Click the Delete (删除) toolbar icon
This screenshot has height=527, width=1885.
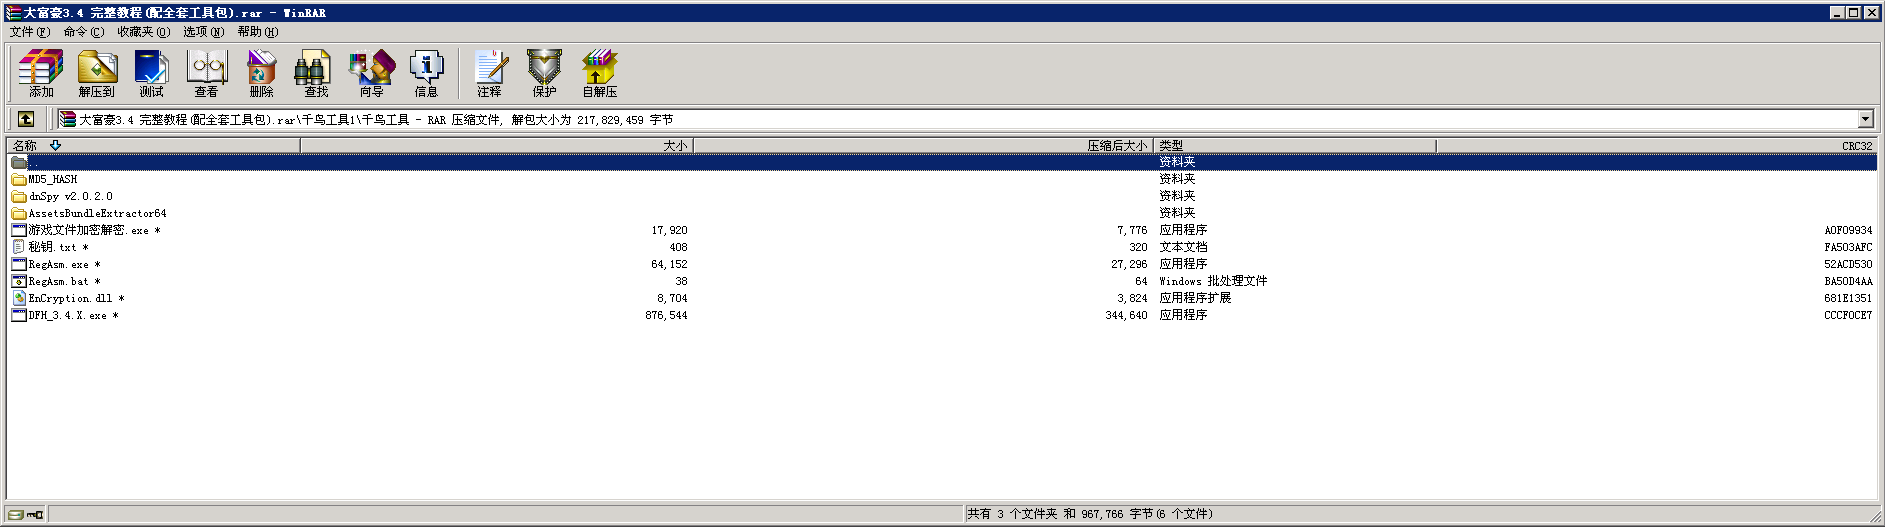click(x=262, y=73)
